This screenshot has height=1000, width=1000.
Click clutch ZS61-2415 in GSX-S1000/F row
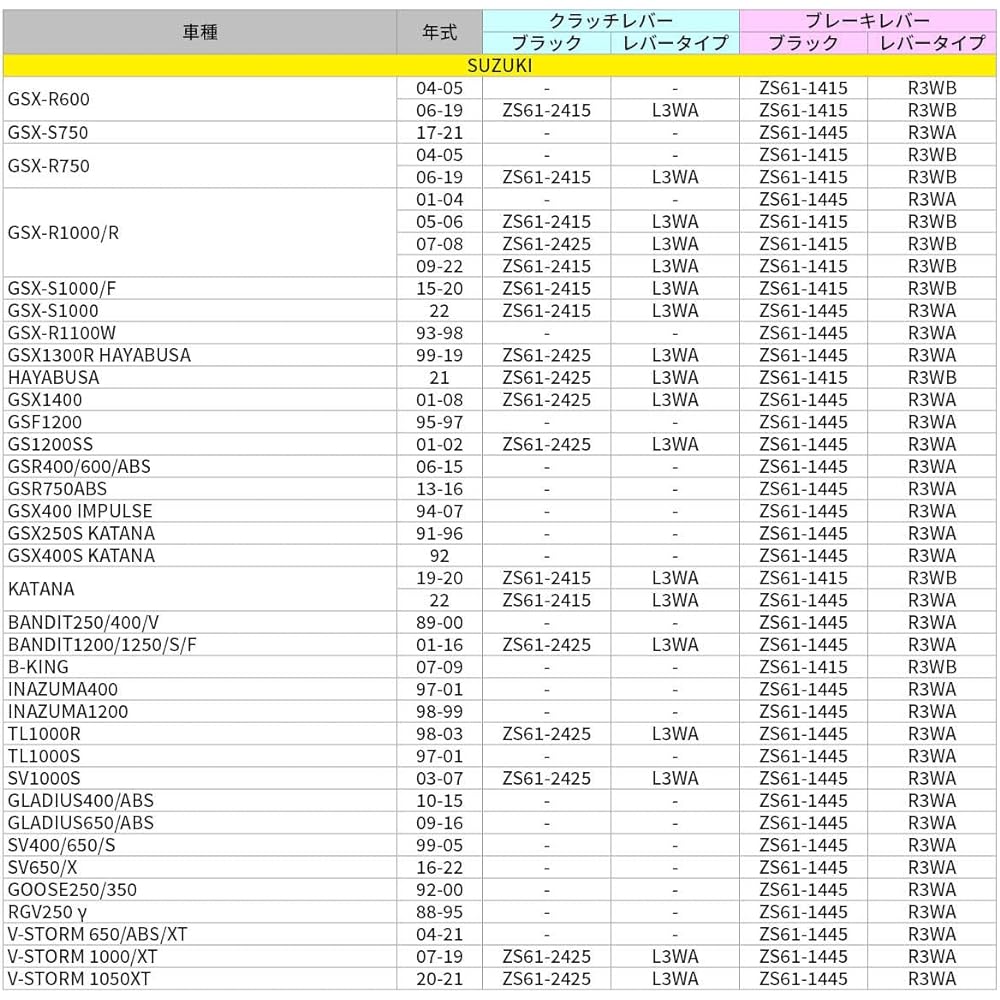(x=547, y=288)
